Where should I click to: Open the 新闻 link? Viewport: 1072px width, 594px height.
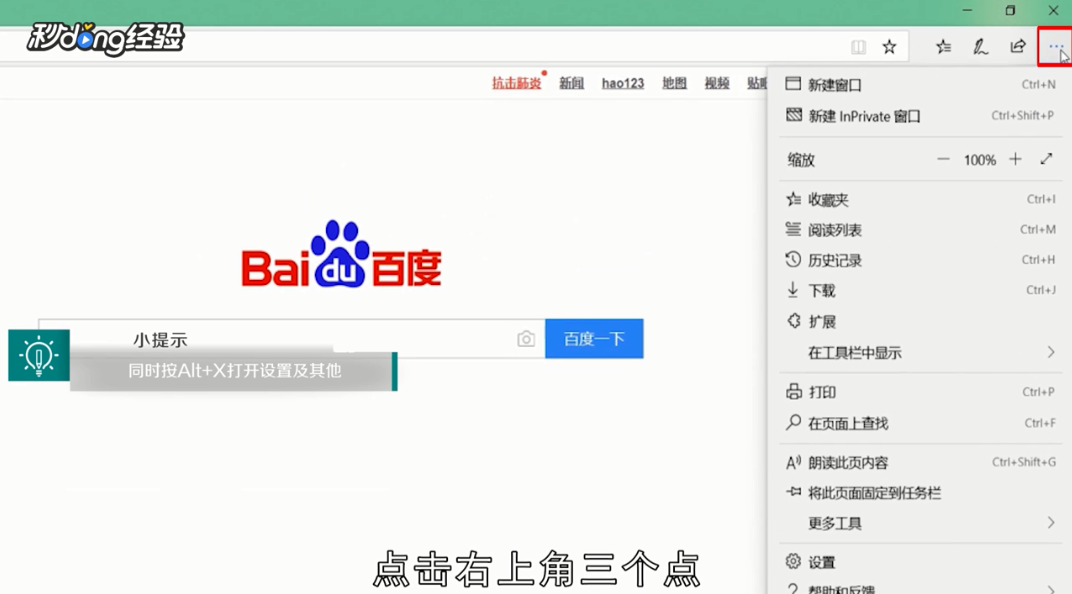point(572,83)
